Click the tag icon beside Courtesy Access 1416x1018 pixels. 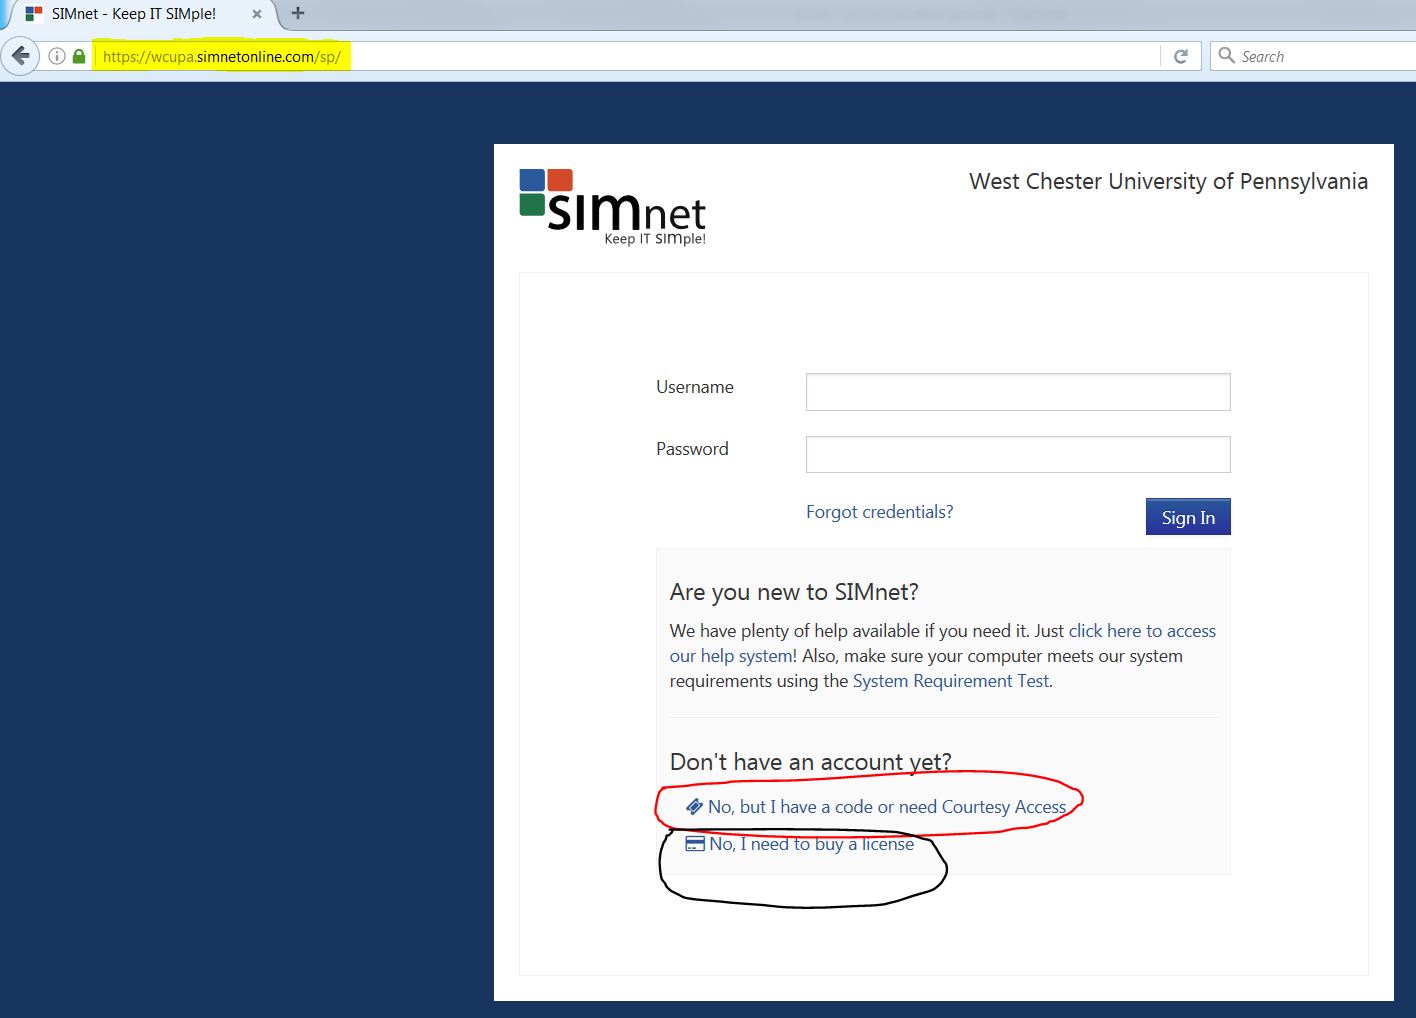coord(694,806)
